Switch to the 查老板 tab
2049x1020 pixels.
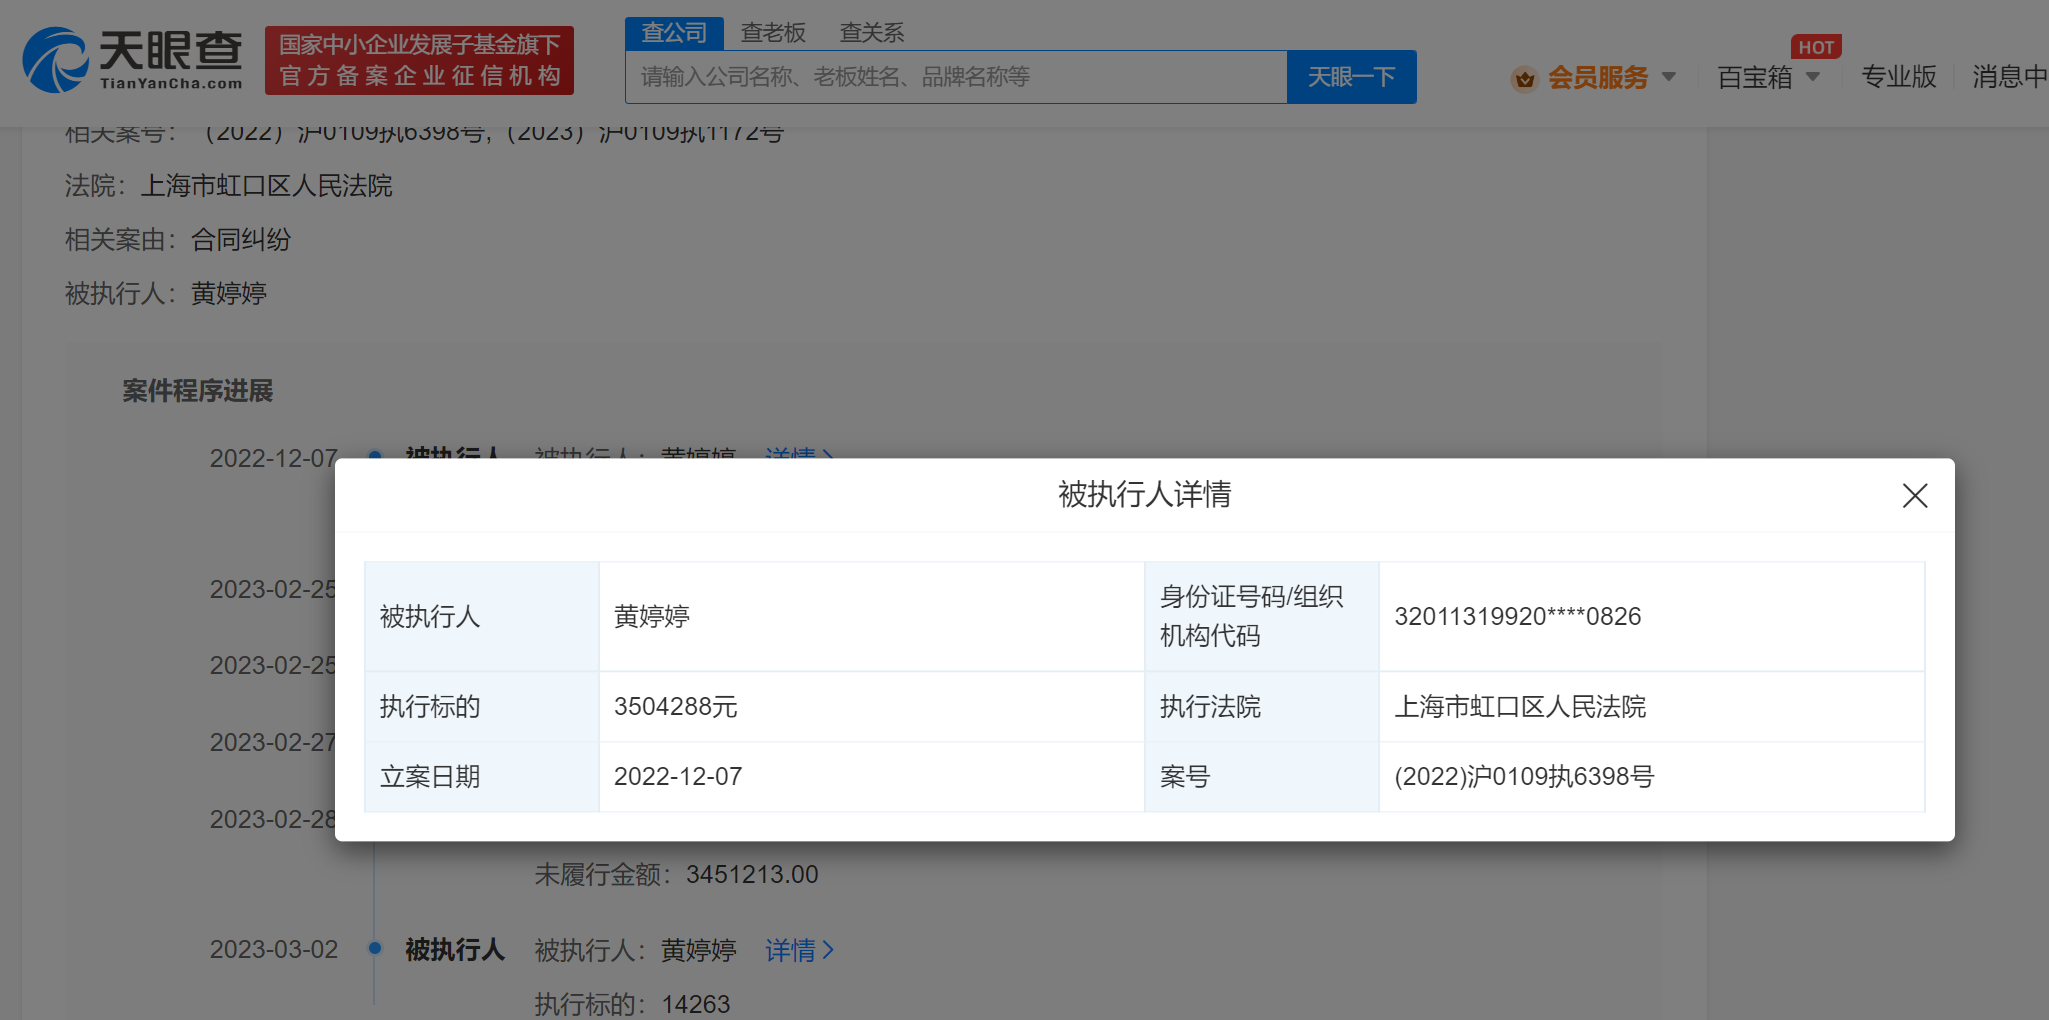773,33
